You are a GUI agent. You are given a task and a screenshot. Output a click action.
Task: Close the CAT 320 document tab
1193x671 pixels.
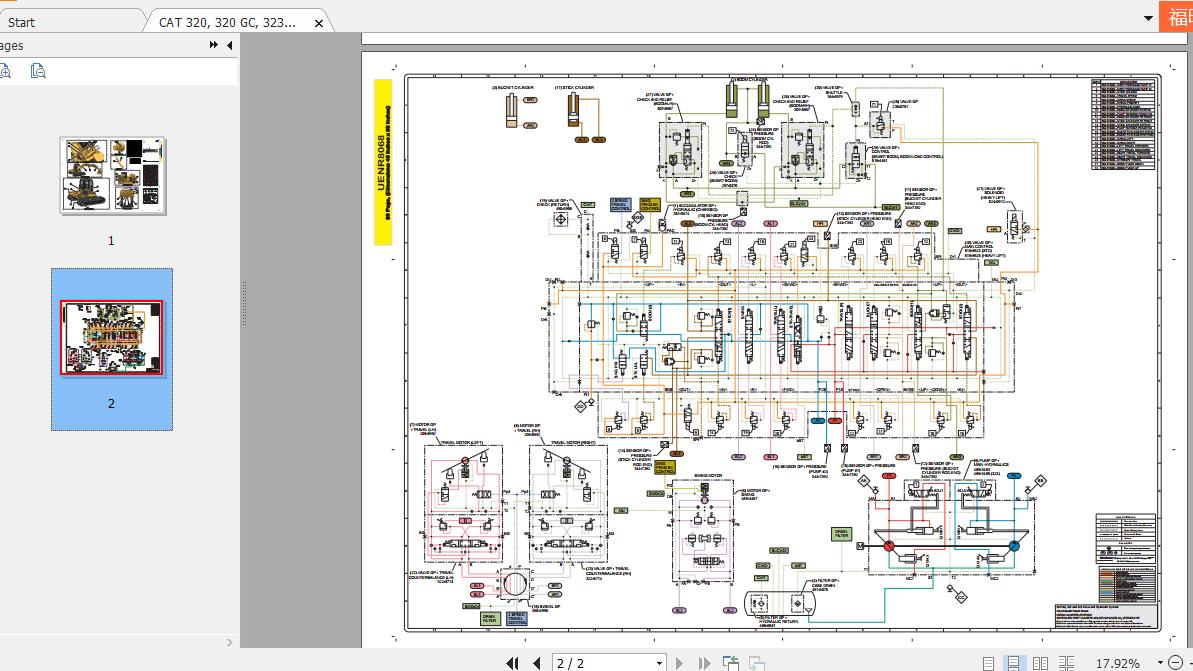pyautogui.click(x=317, y=21)
